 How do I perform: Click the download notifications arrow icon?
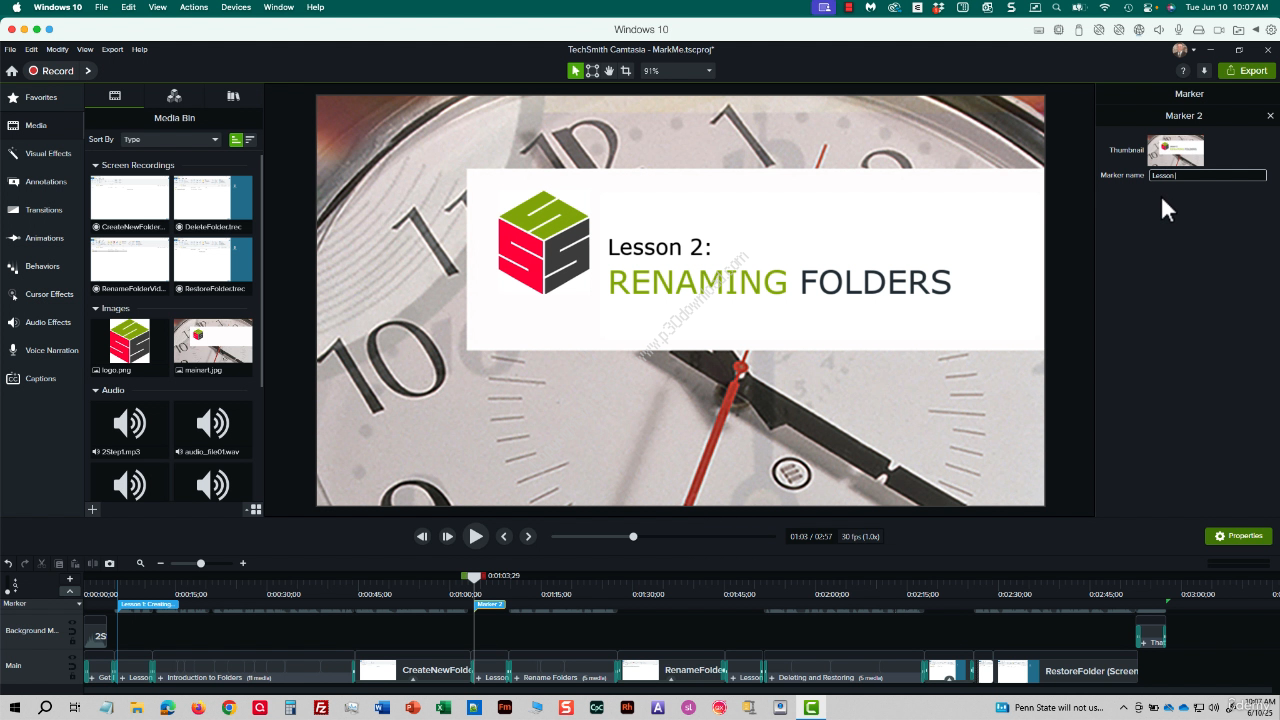click(x=1204, y=71)
